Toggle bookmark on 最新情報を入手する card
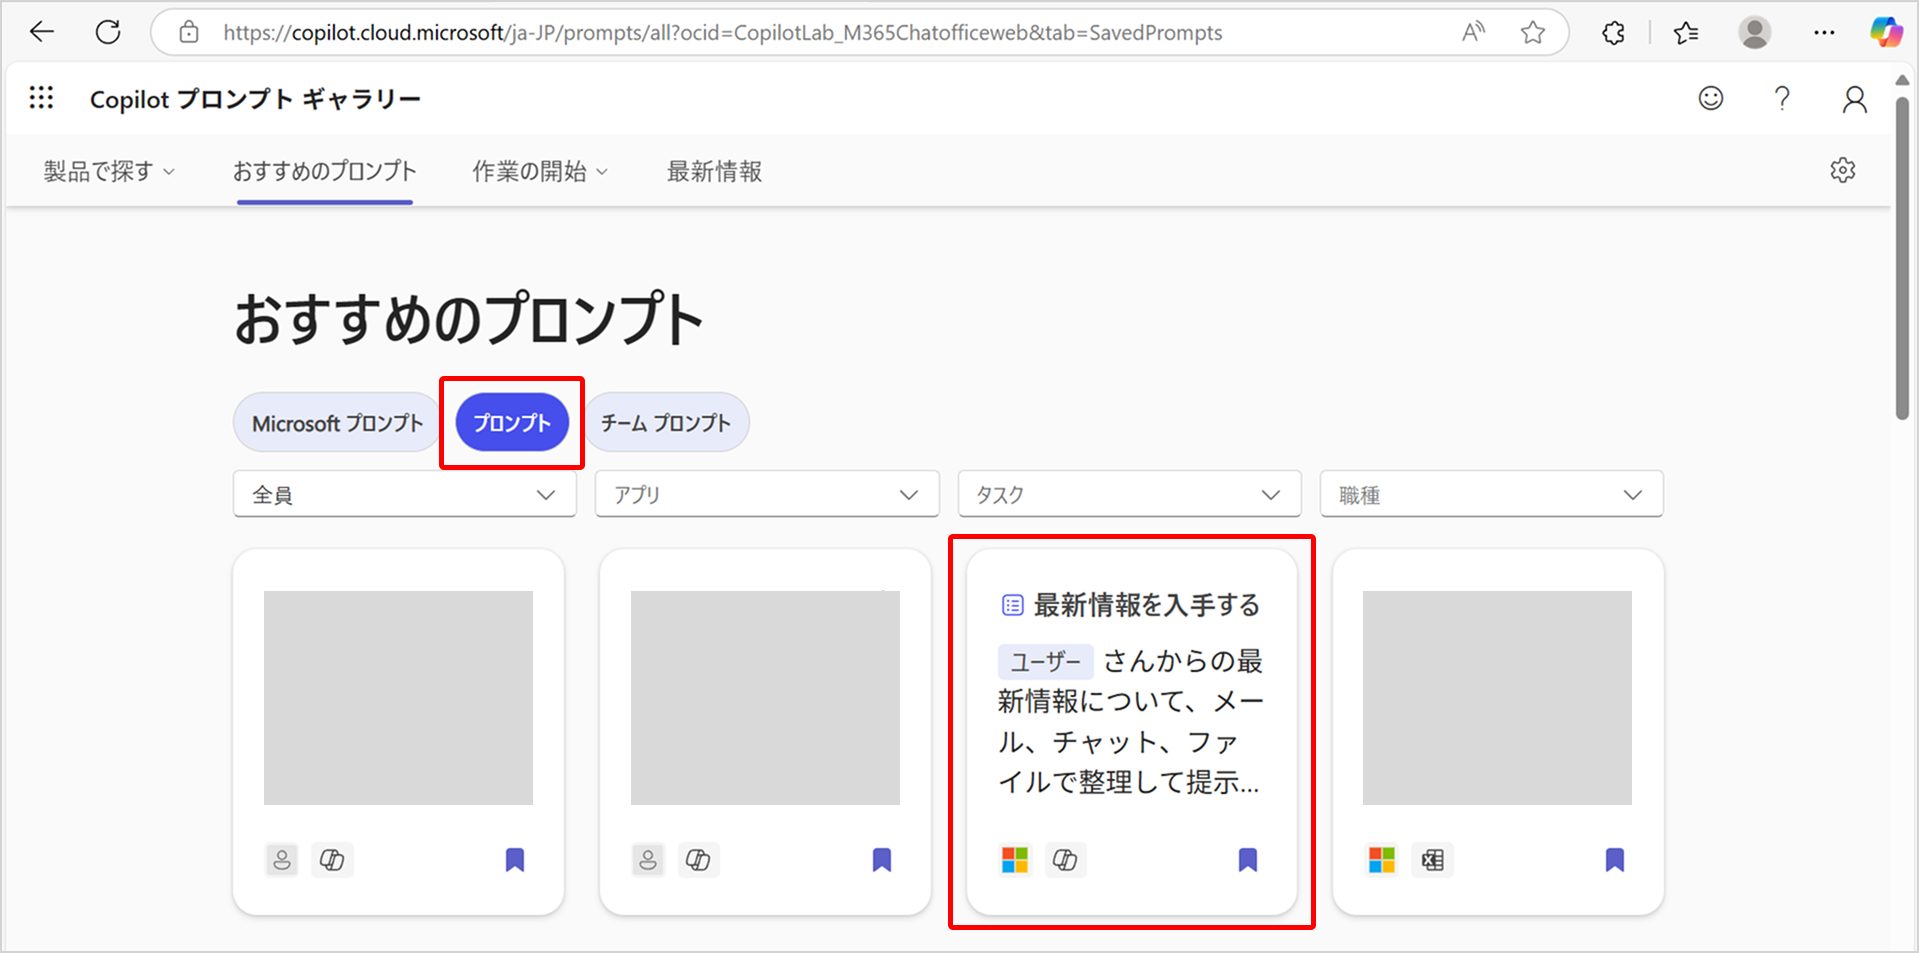Screen dimensions: 1919x953 click(1247, 860)
